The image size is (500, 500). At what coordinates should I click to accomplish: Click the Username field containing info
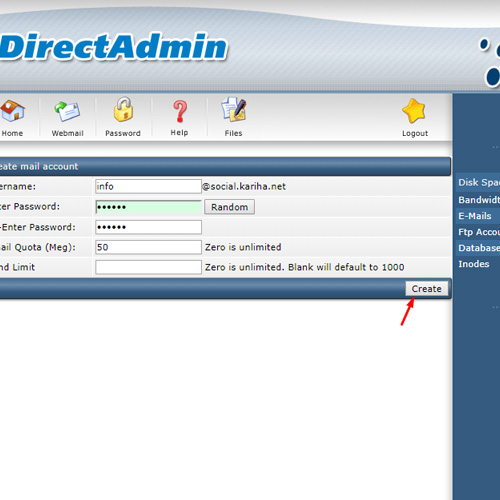click(148, 186)
